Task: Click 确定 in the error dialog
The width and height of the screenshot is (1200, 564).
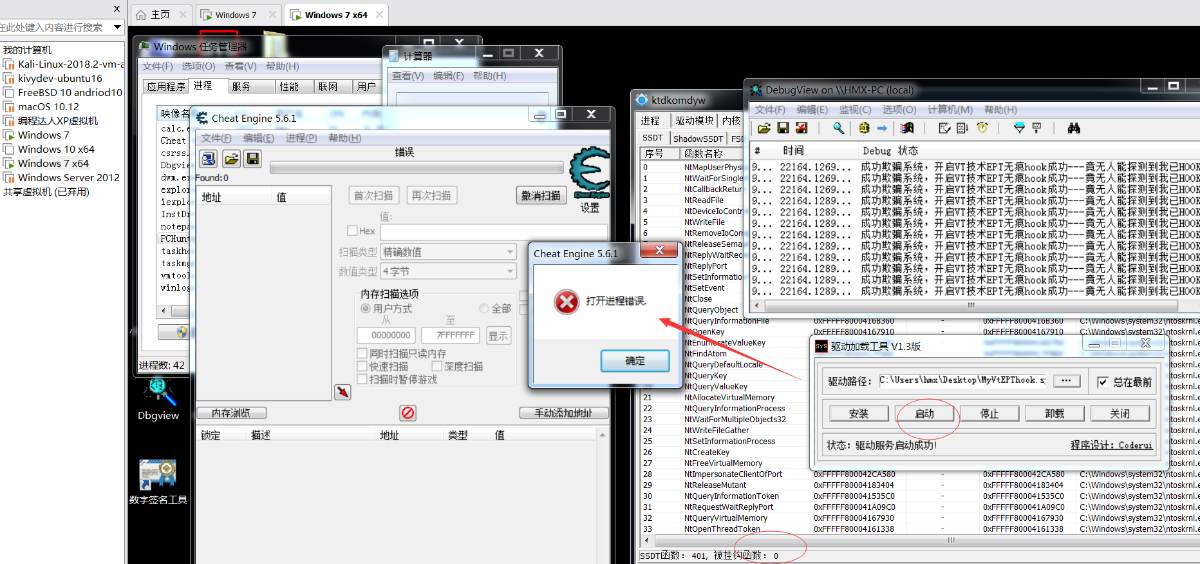Action: point(635,360)
